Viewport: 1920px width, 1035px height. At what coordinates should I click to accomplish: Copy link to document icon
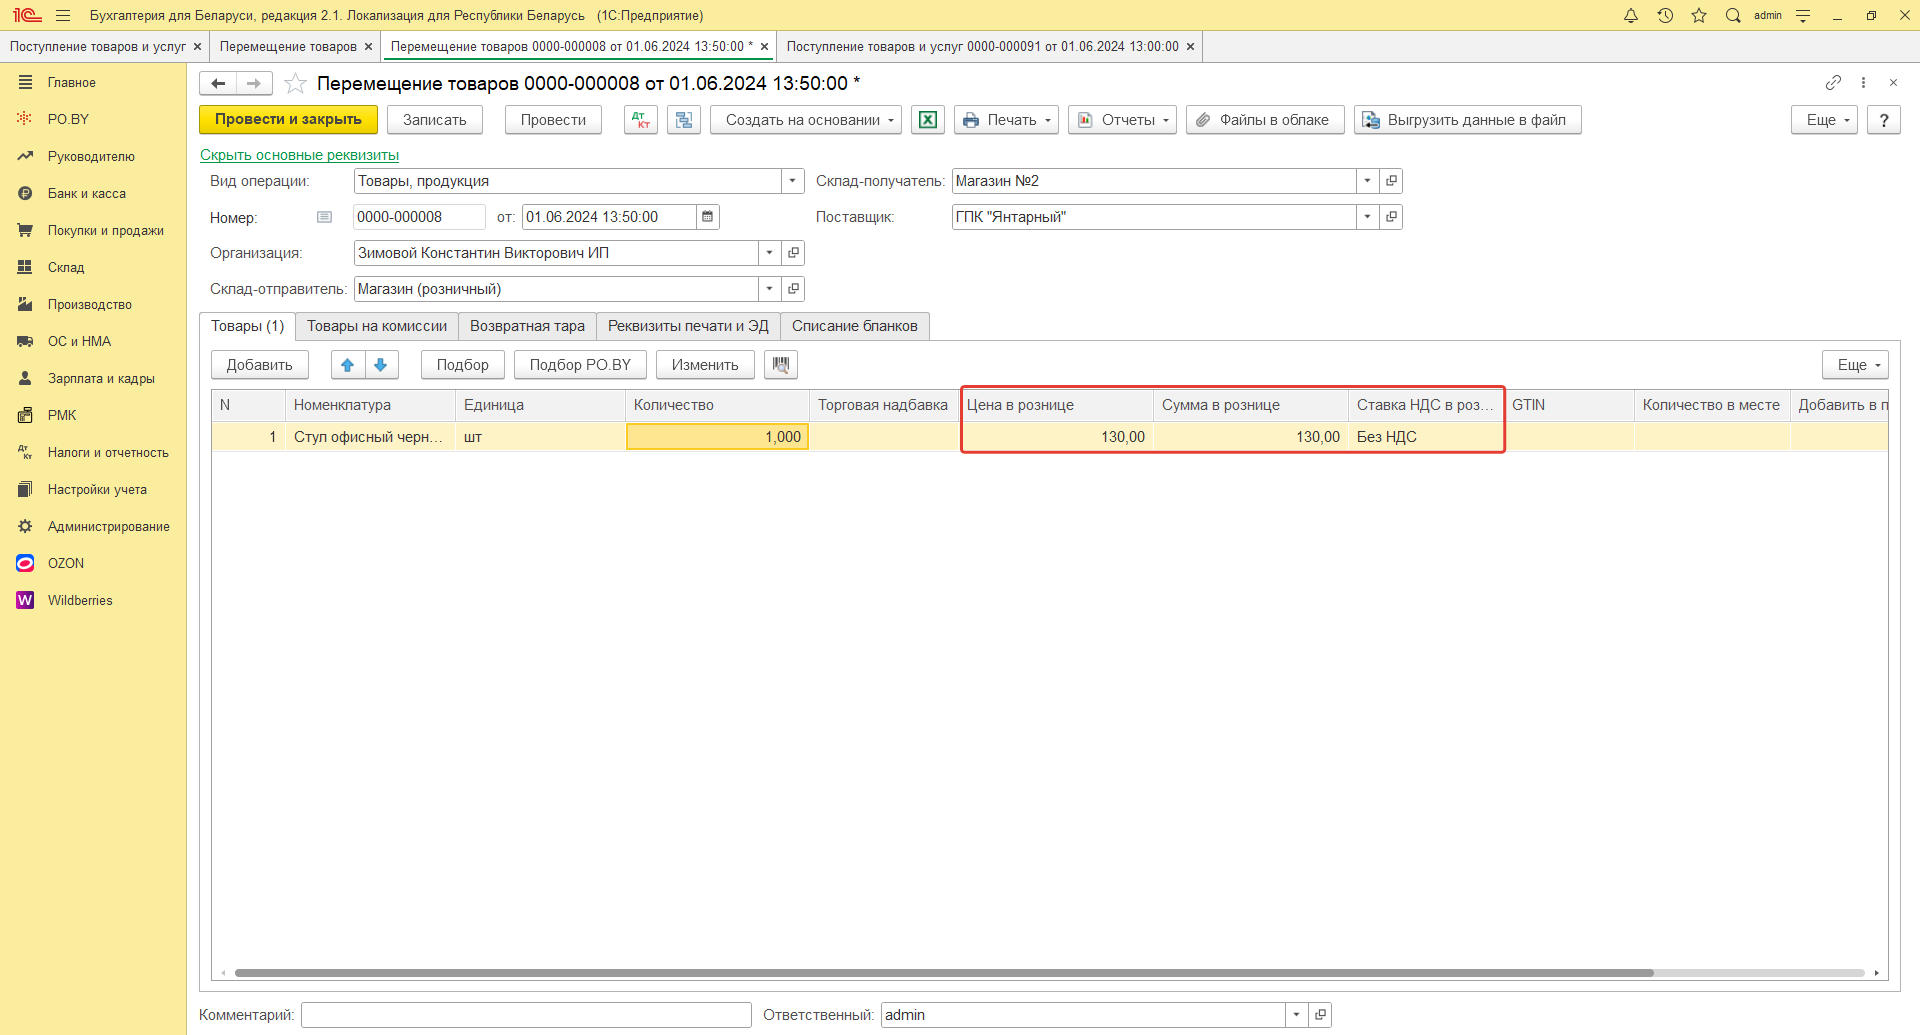[1833, 82]
